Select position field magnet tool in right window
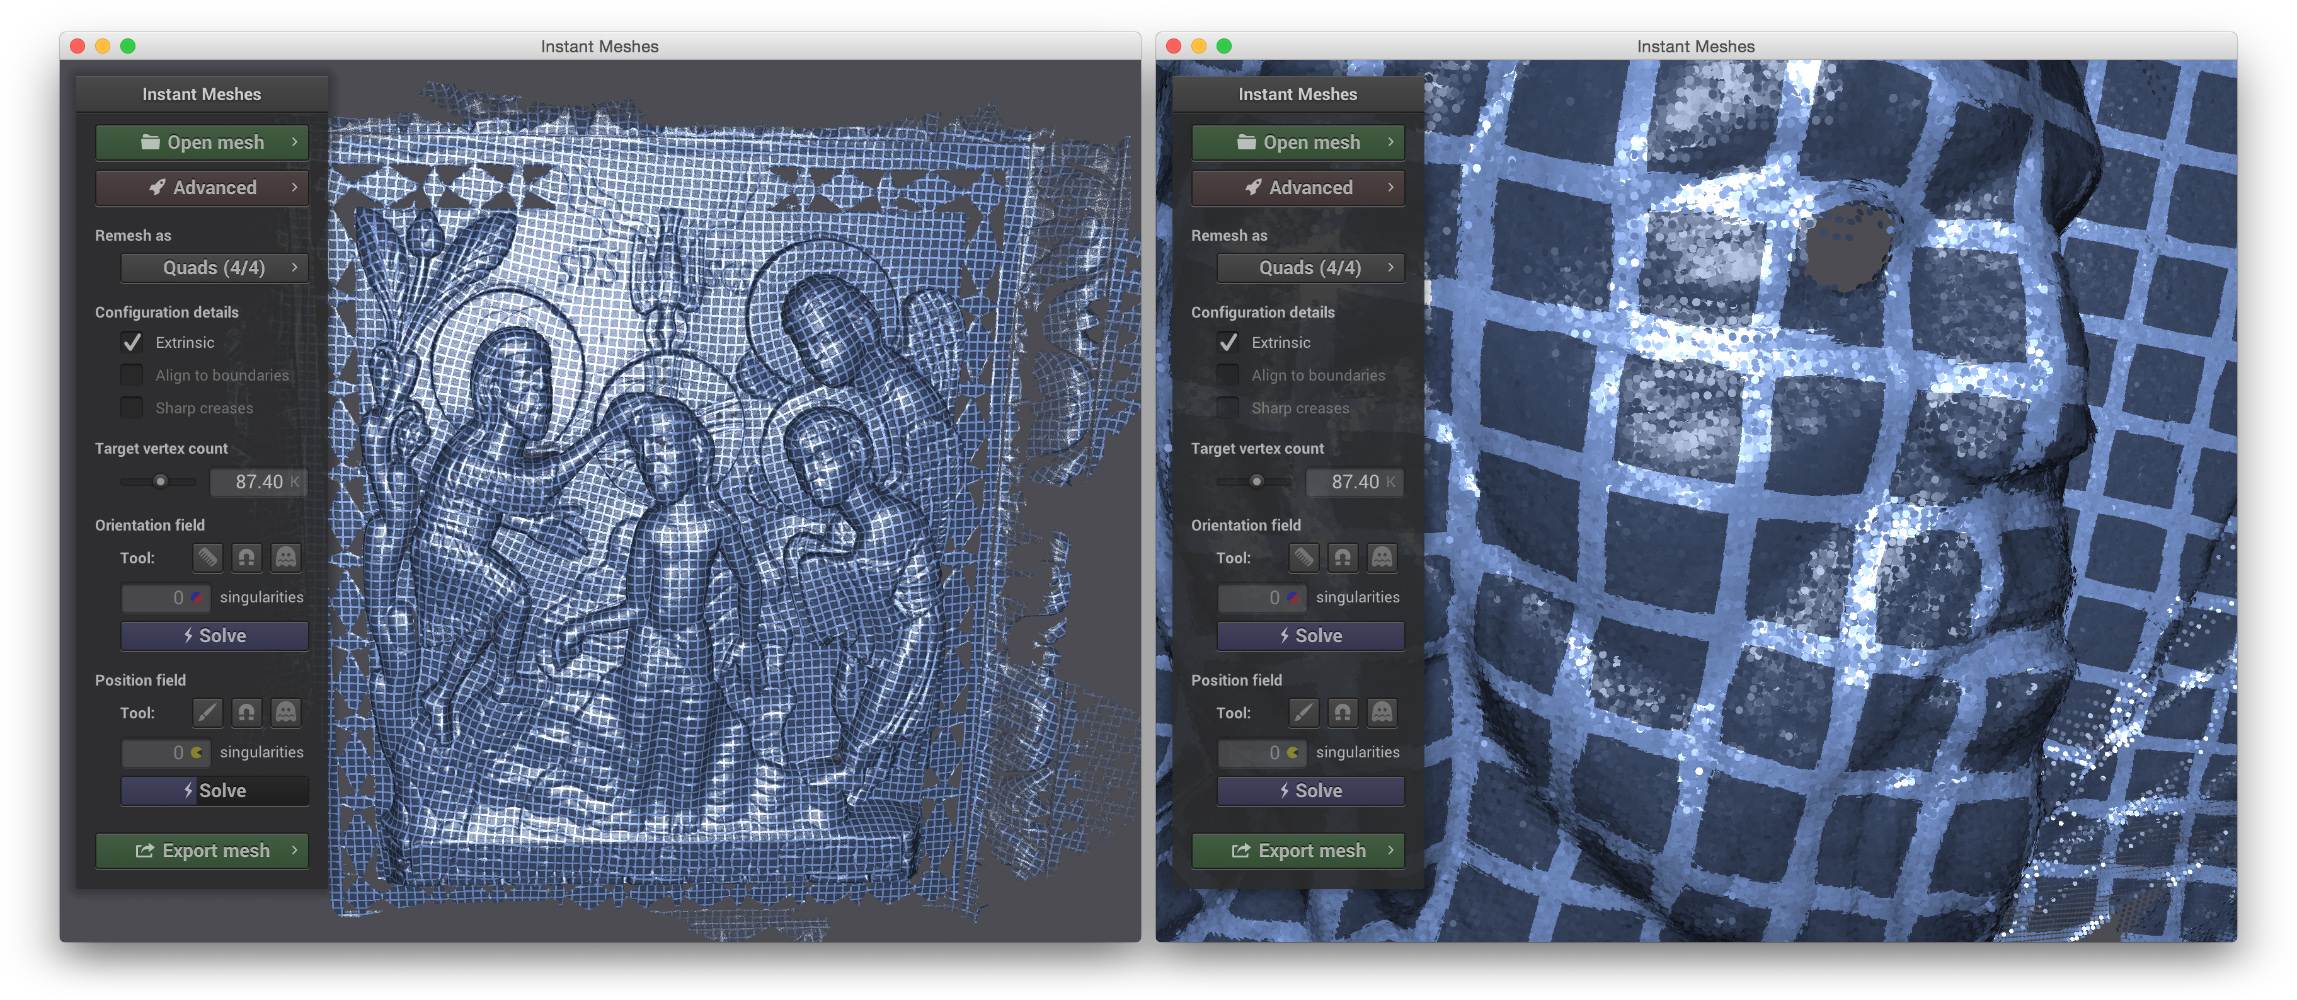Image resolution: width=2297 pixels, height=1000 pixels. (1342, 712)
